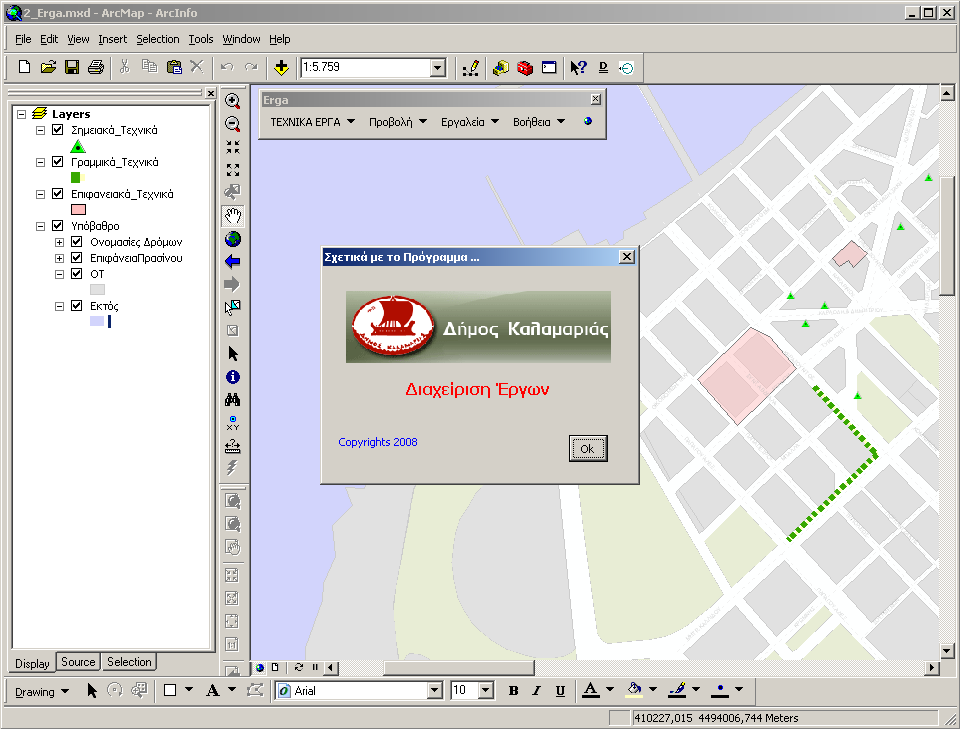960x729 pixels.
Task: Choose the Select Elements arrow tool
Action: click(x=233, y=354)
